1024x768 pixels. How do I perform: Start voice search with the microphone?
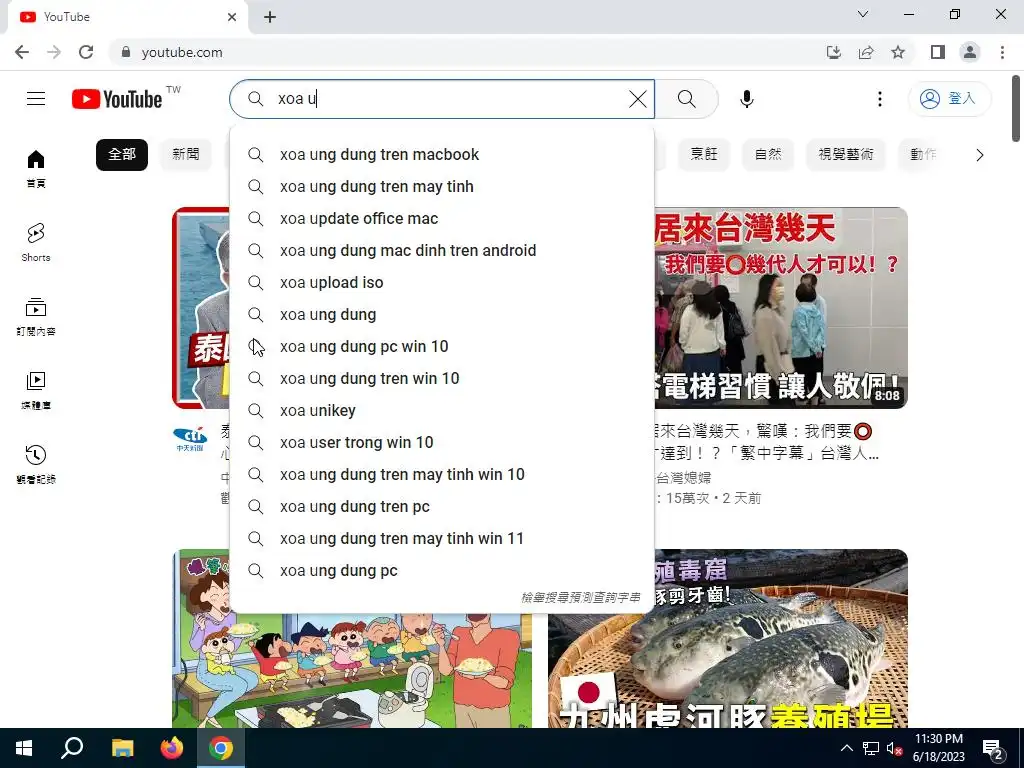point(746,99)
